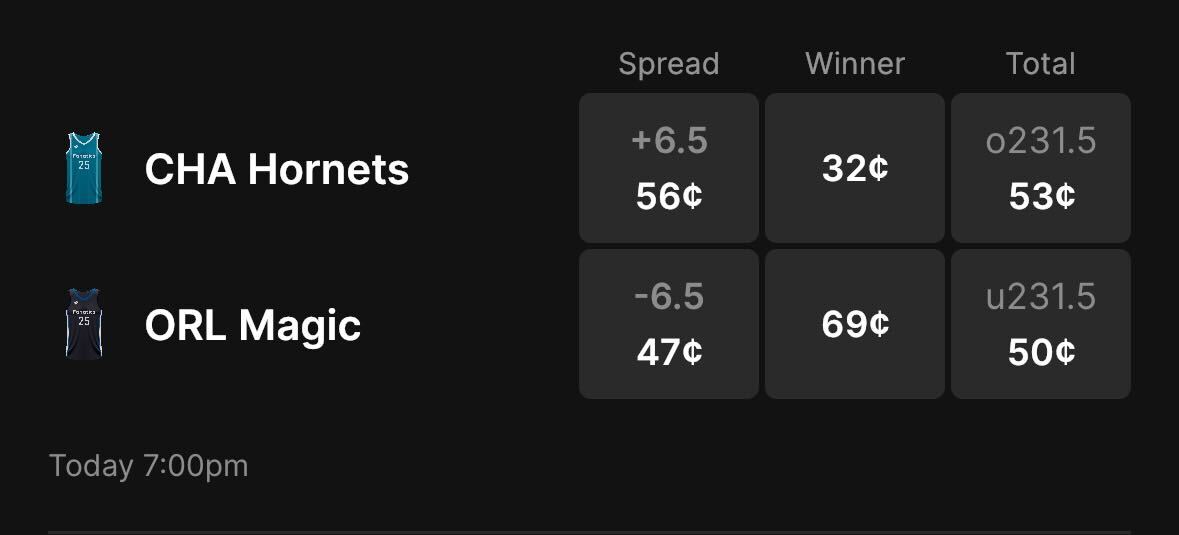Screen dimensions: 1179x535
Task: Click the divider line below game time
Action: pos(589,532)
